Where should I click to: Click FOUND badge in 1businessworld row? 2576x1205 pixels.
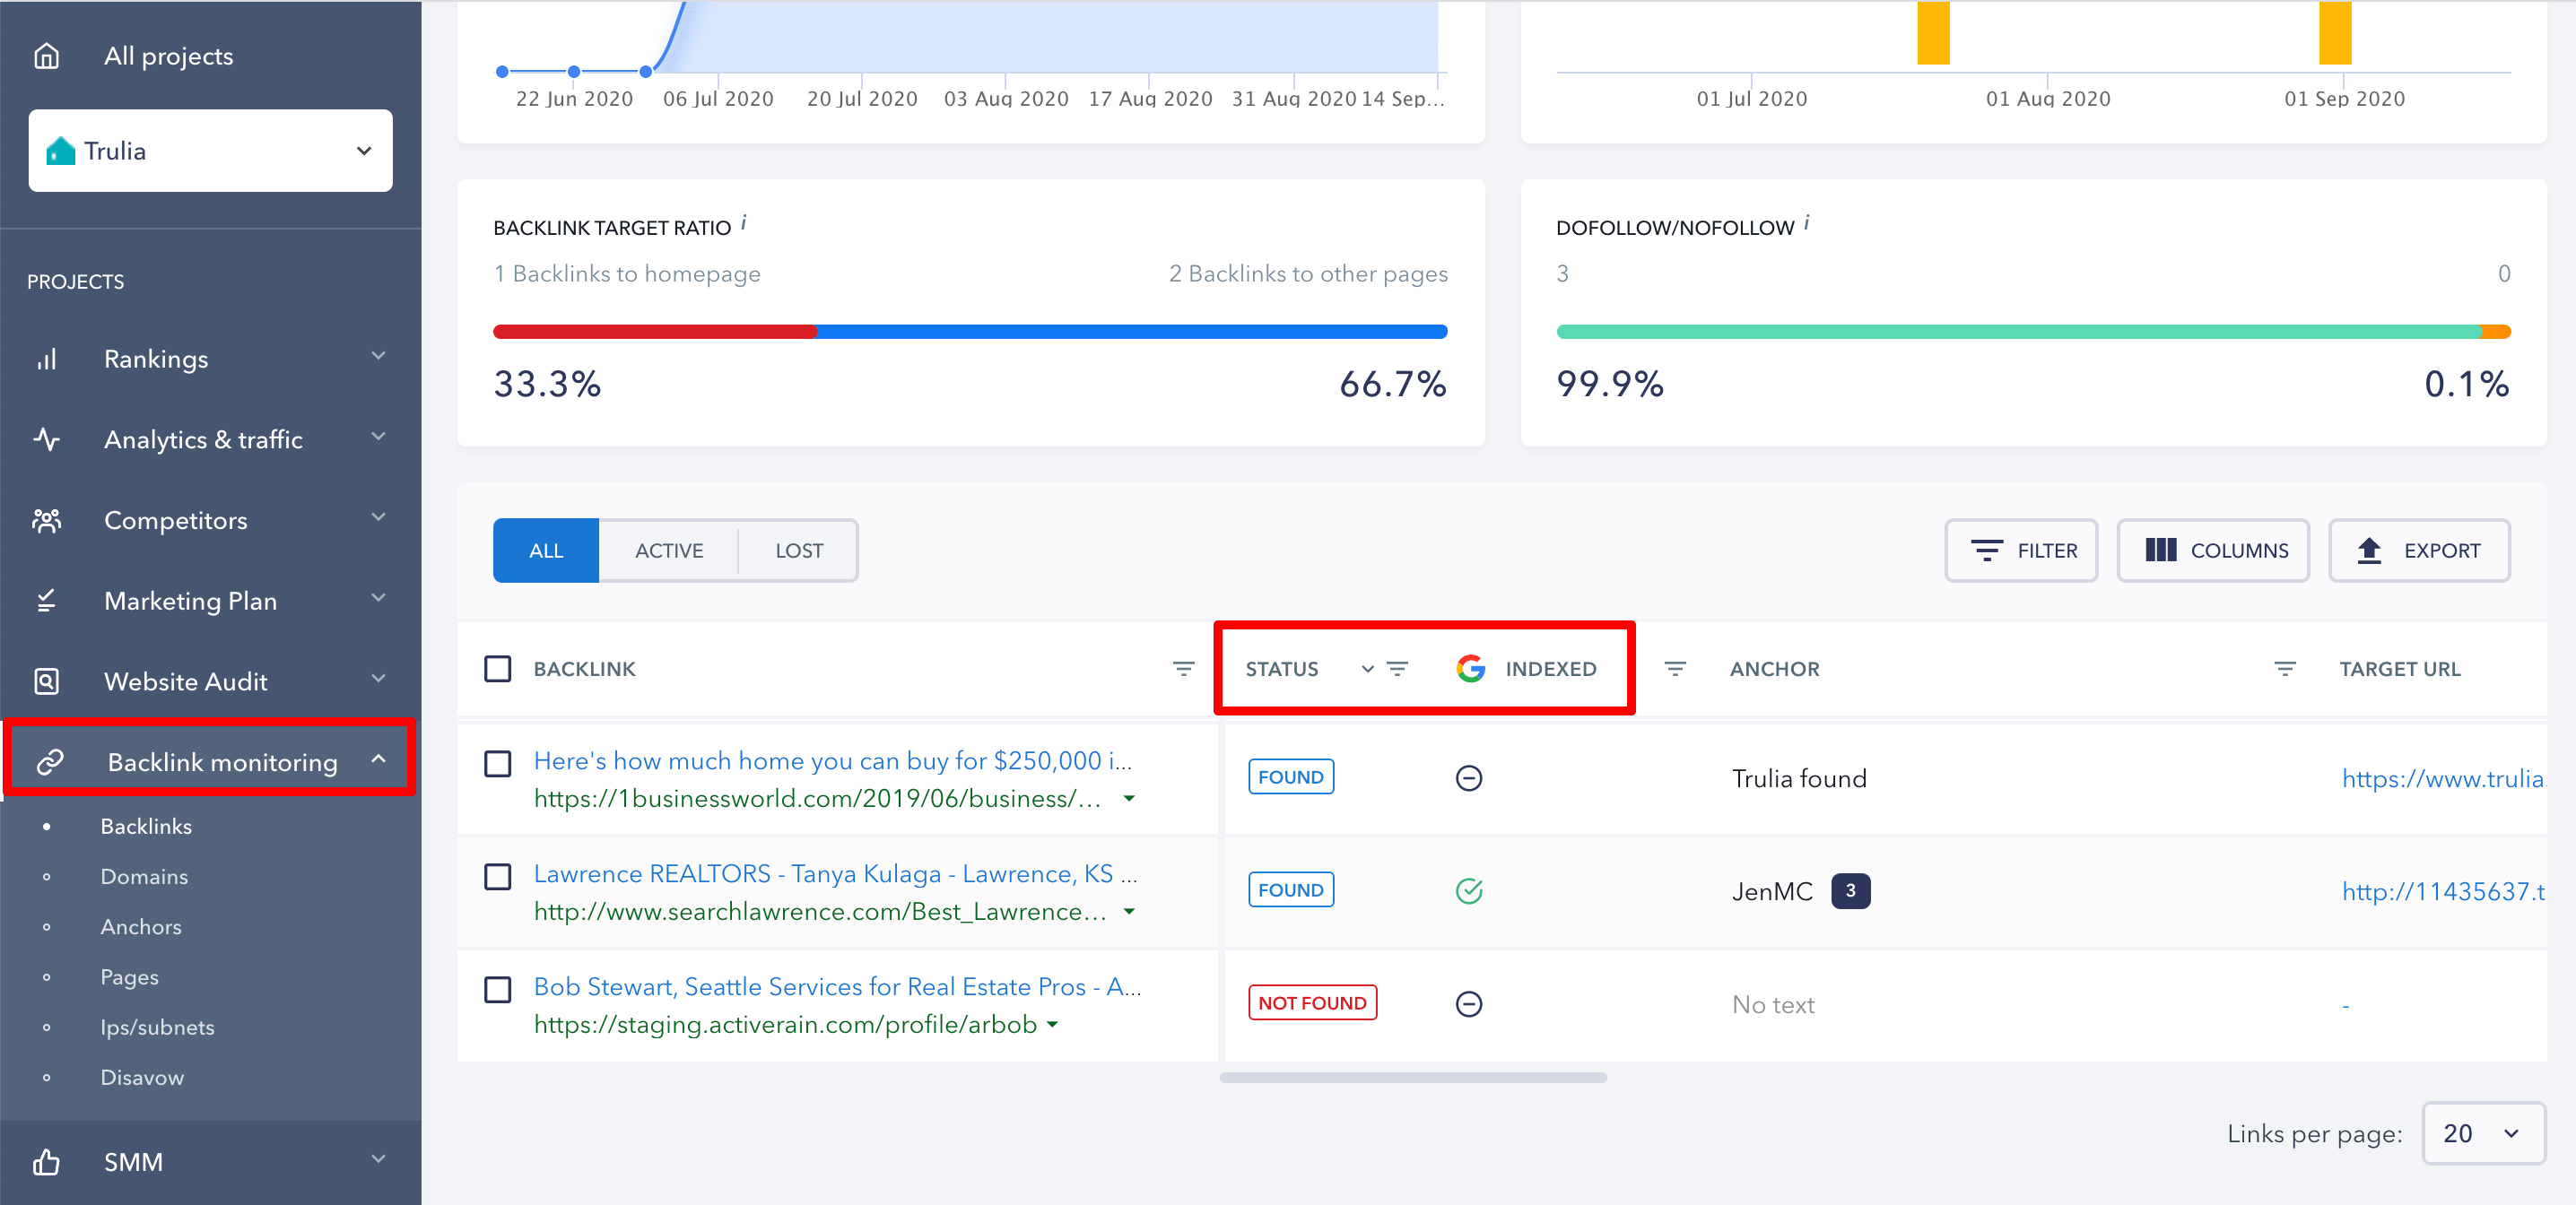click(1290, 777)
